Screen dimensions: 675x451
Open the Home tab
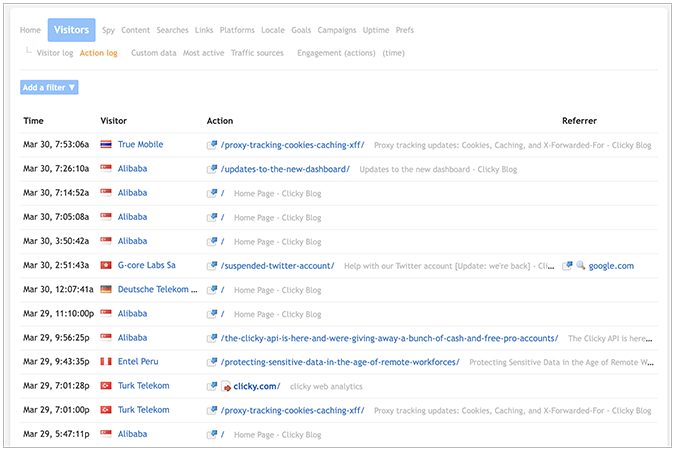coord(30,30)
